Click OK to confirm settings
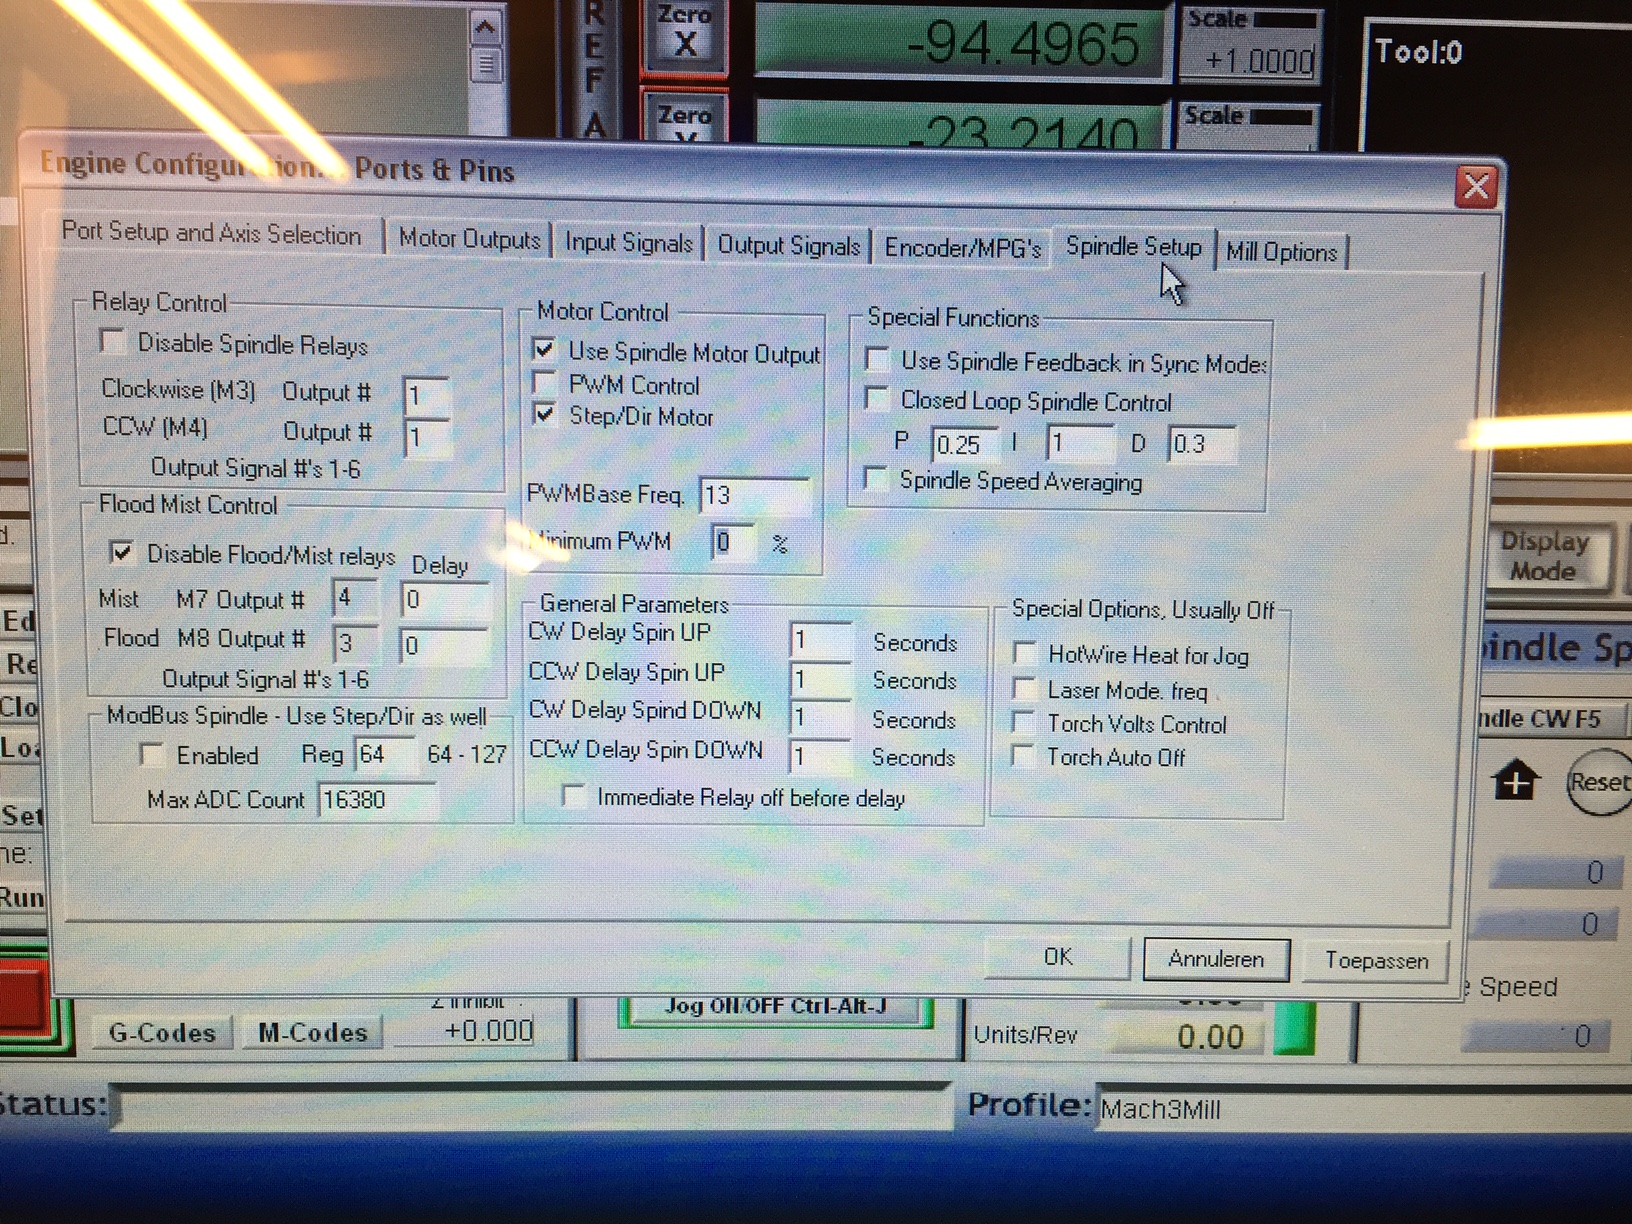This screenshot has height=1224, width=1632. click(1057, 957)
